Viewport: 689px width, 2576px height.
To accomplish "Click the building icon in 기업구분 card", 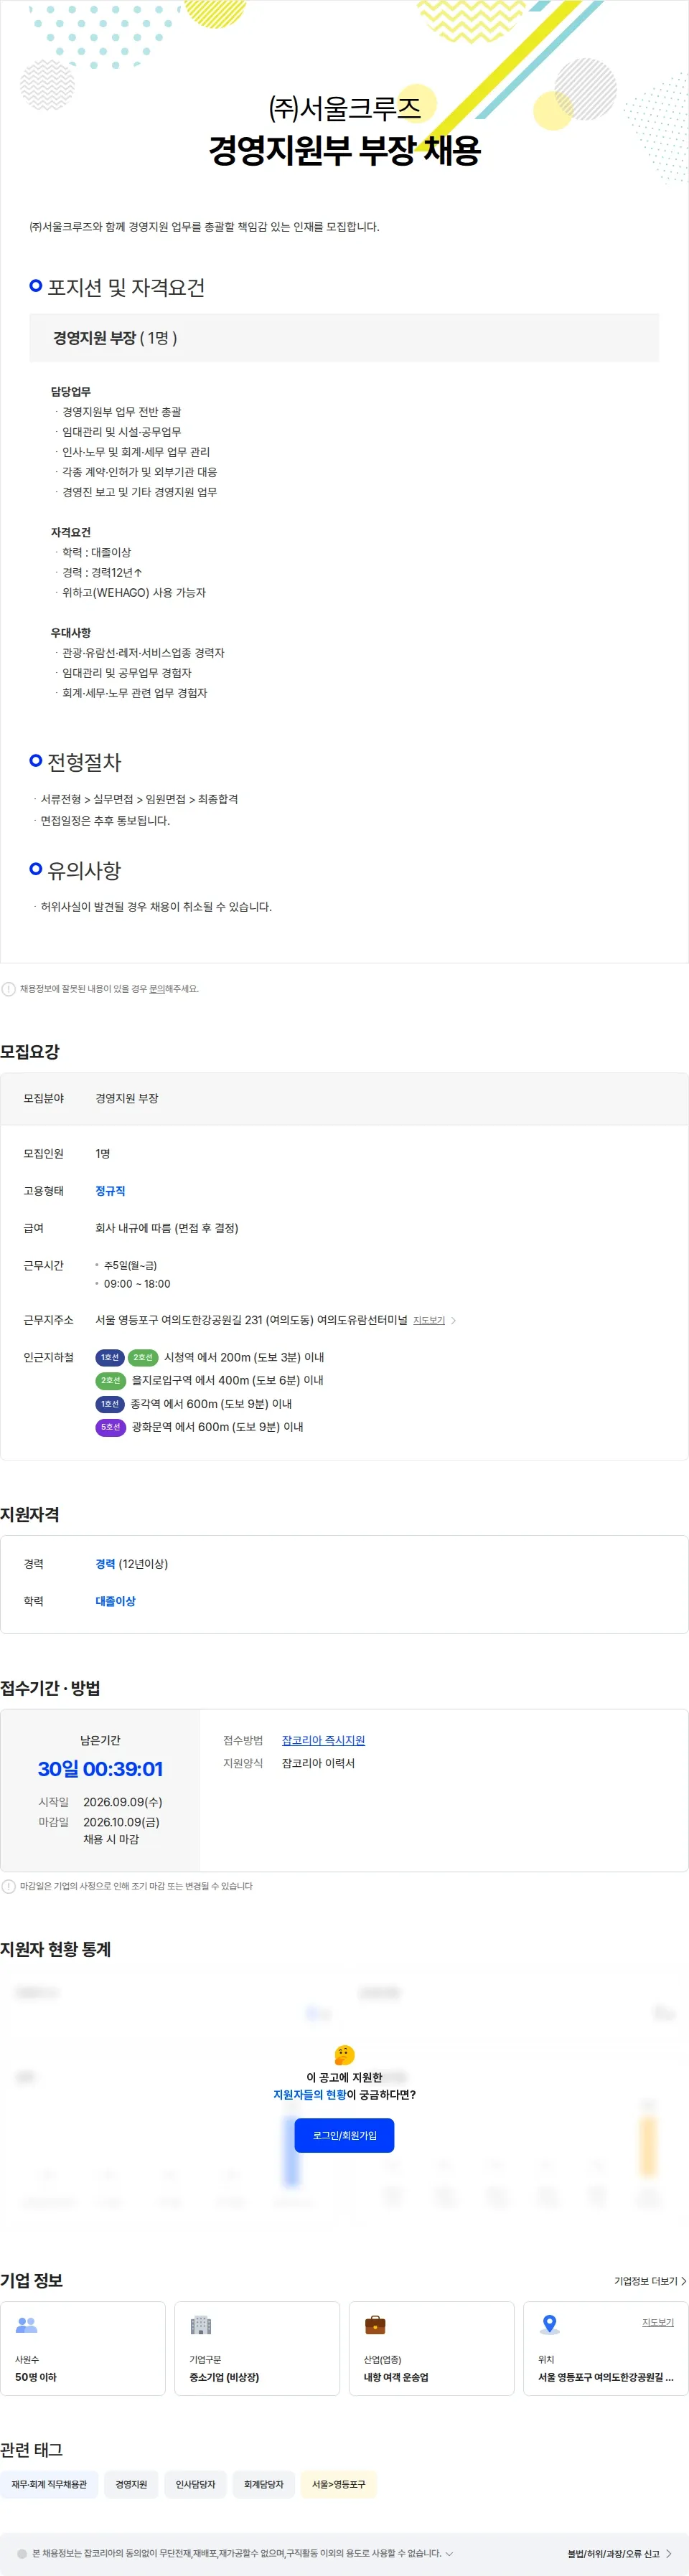I will 201,2325.
